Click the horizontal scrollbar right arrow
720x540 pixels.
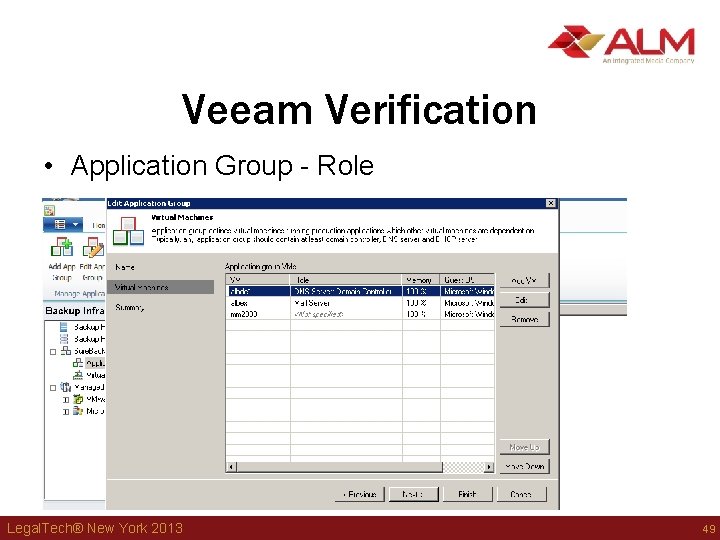point(489,467)
